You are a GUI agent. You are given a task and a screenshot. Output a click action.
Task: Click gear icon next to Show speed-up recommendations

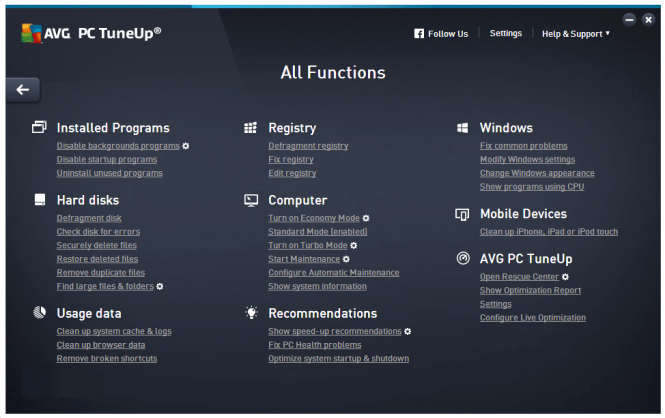(408, 332)
